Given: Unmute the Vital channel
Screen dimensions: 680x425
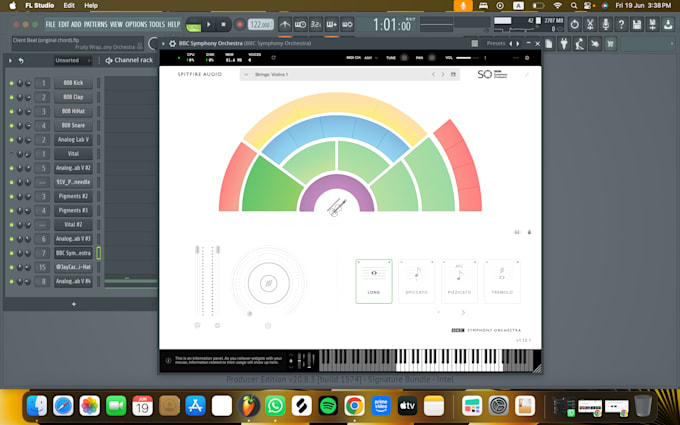Looking at the screenshot, I should coord(11,154).
